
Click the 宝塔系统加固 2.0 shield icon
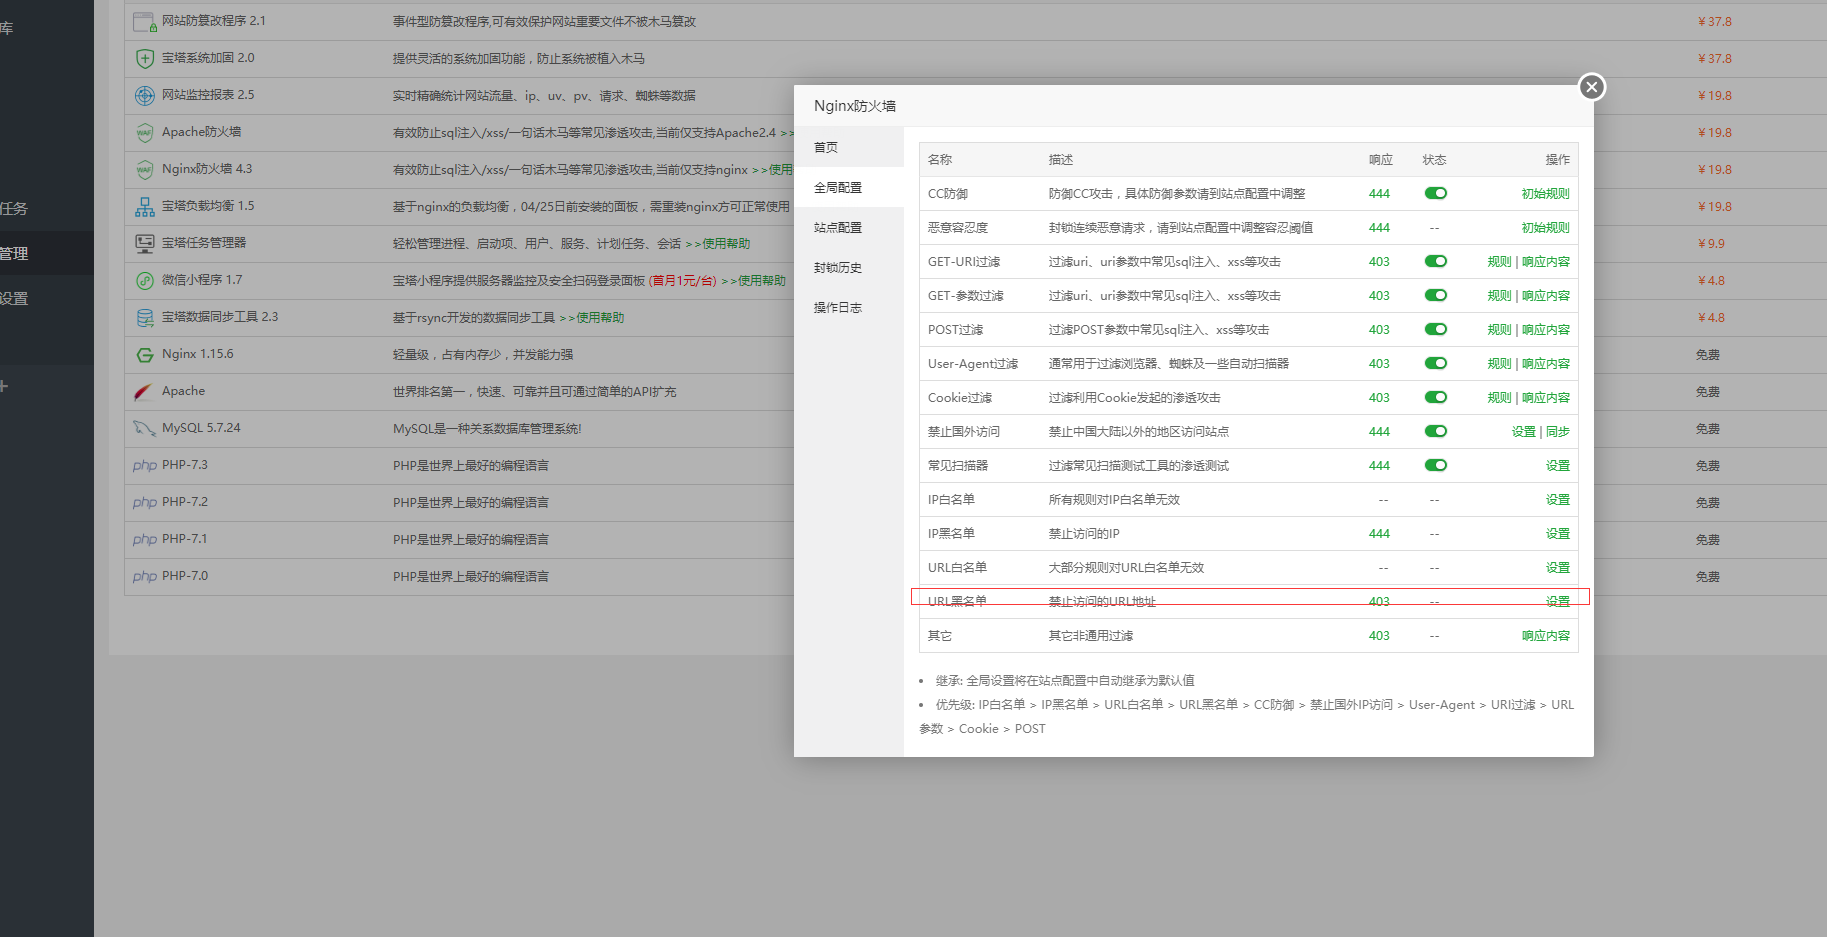[x=144, y=58]
